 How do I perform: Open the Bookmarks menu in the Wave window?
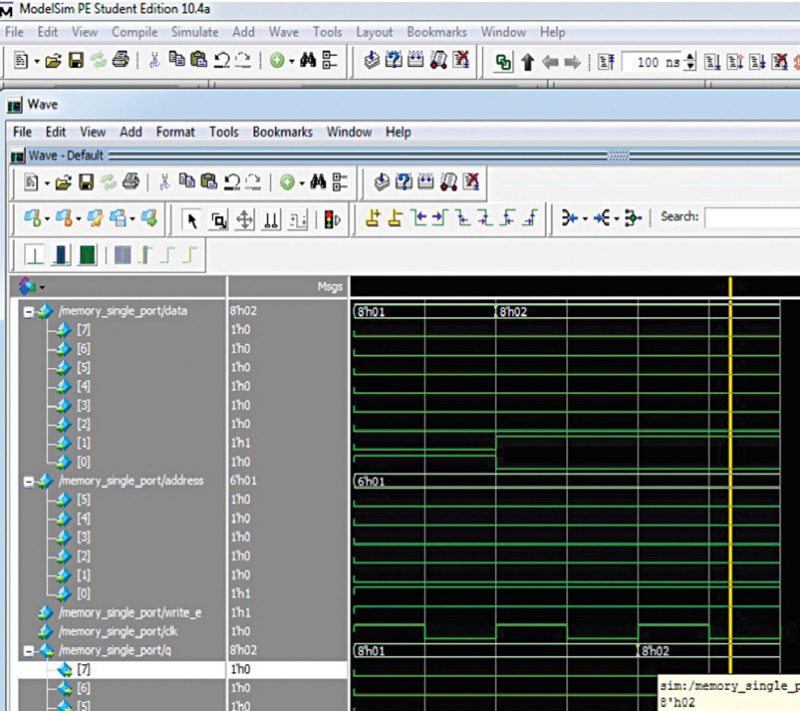click(282, 132)
